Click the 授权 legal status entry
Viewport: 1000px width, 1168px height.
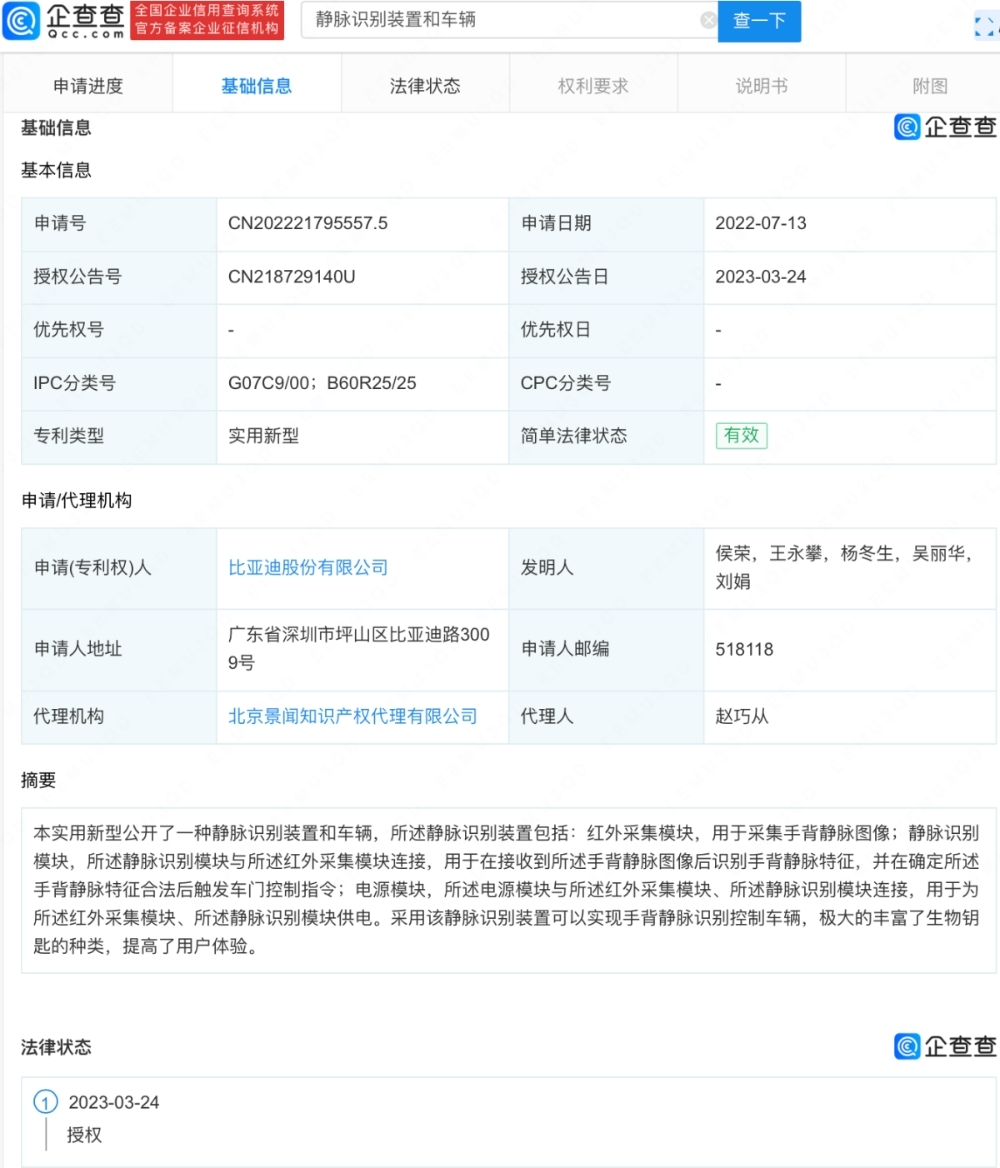click(84, 1135)
